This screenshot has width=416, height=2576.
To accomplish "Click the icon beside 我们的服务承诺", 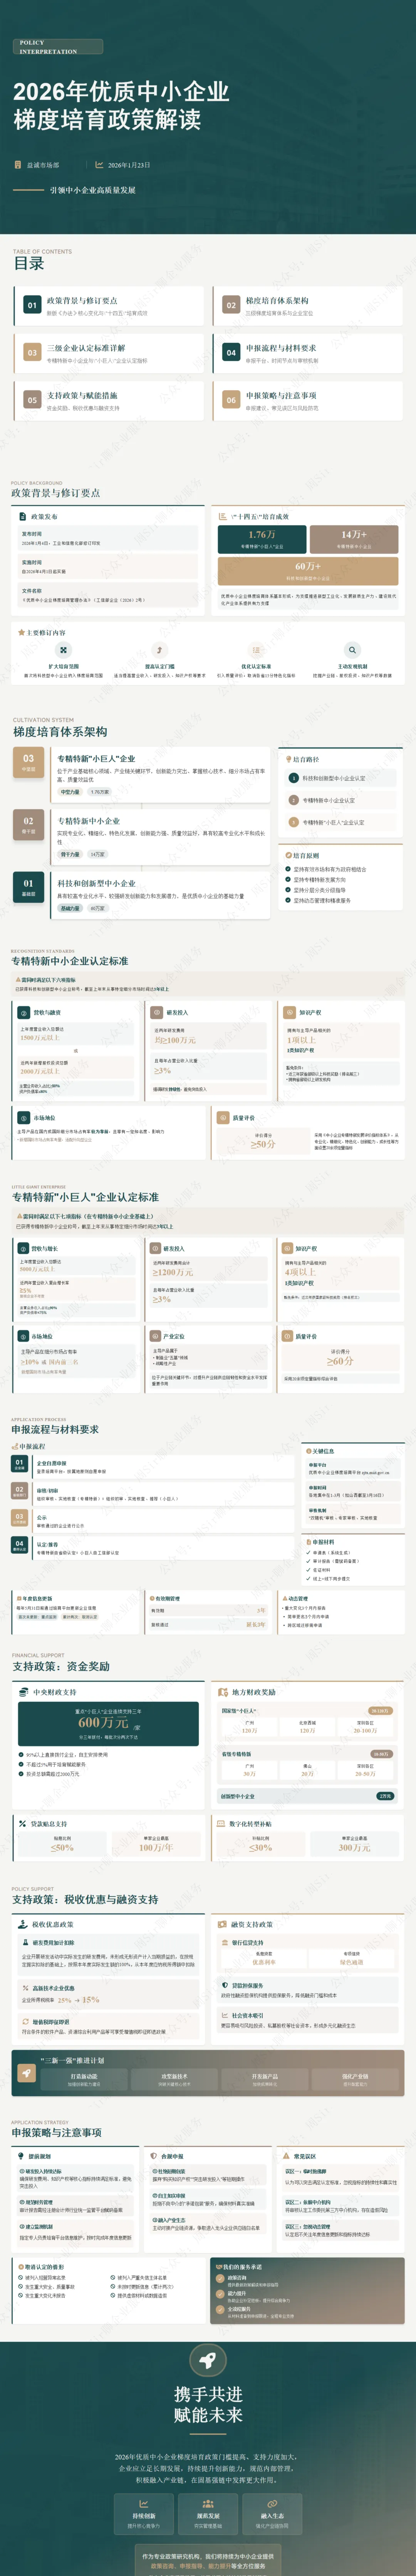I will click(219, 2266).
